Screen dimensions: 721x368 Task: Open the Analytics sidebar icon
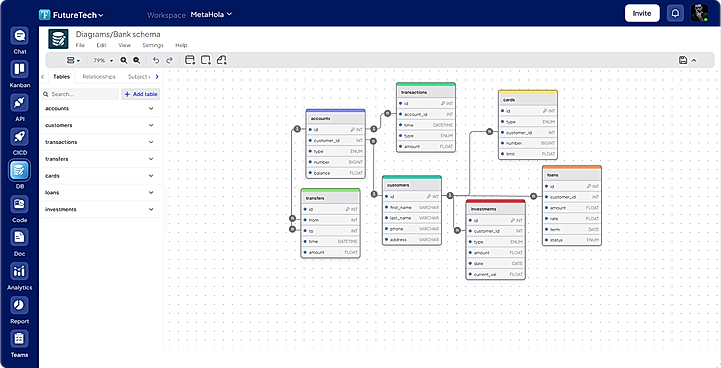point(19,271)
